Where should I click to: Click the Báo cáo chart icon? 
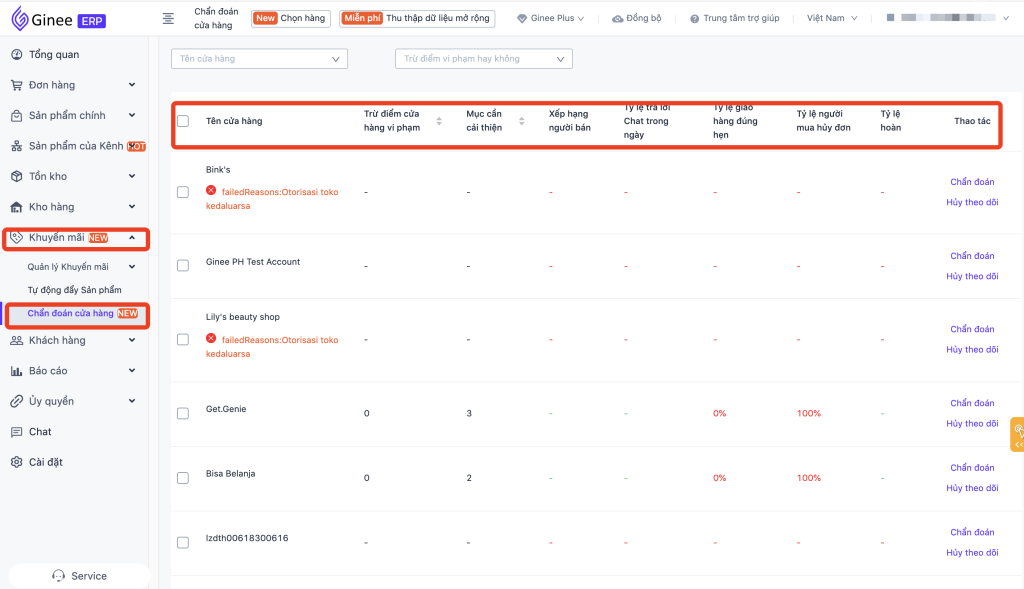pos(16,371)
